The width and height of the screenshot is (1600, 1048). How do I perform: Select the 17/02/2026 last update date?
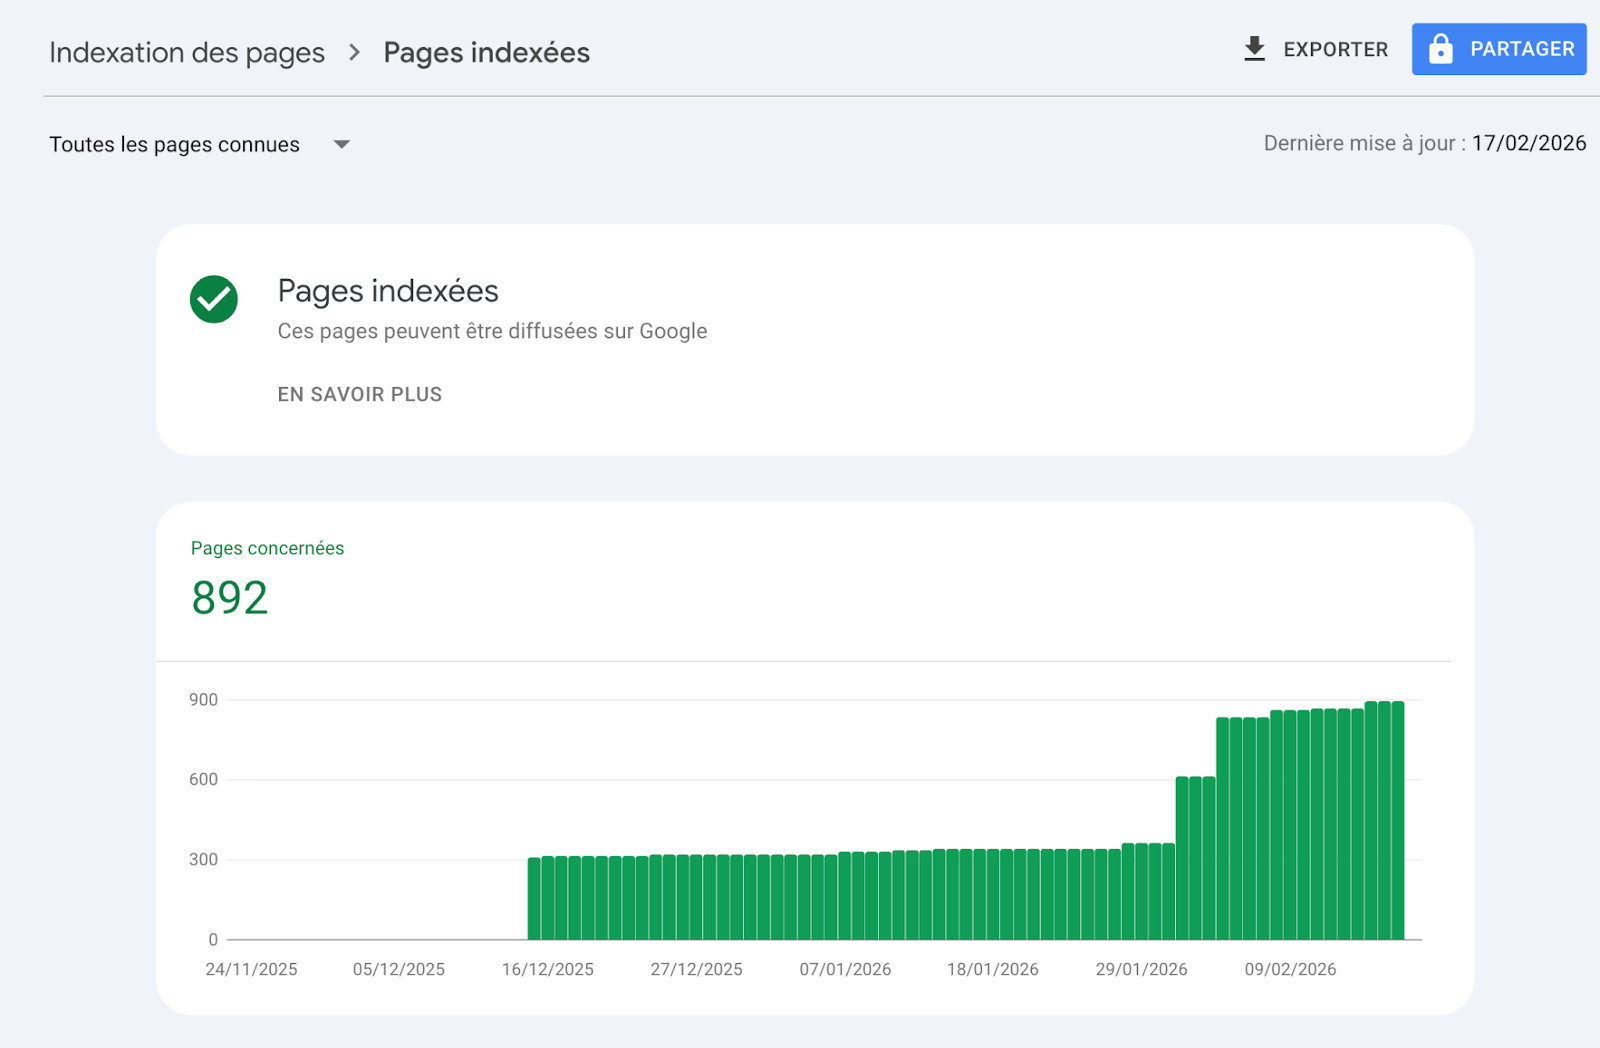tap(1529, 143)
